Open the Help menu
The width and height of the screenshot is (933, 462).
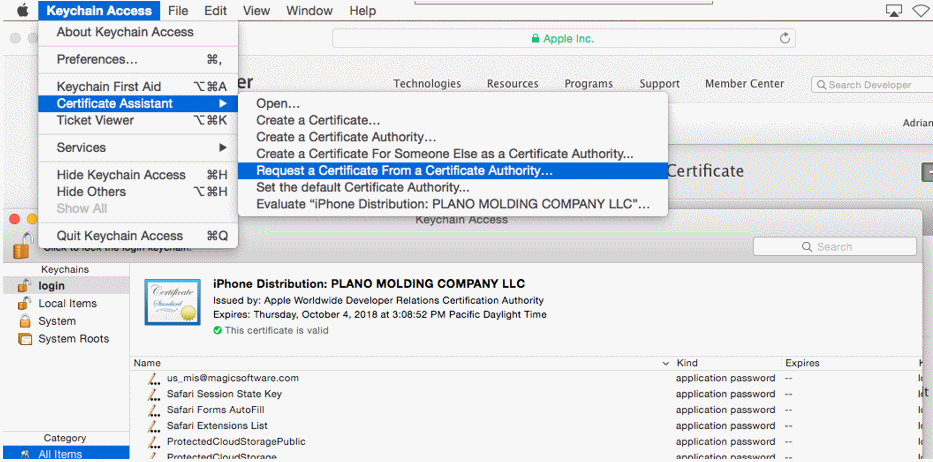[362, 10]
